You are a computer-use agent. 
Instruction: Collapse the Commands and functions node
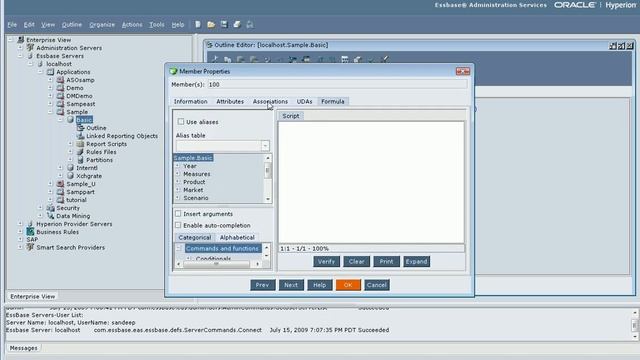pyautogui.click(x=179, y=248)
